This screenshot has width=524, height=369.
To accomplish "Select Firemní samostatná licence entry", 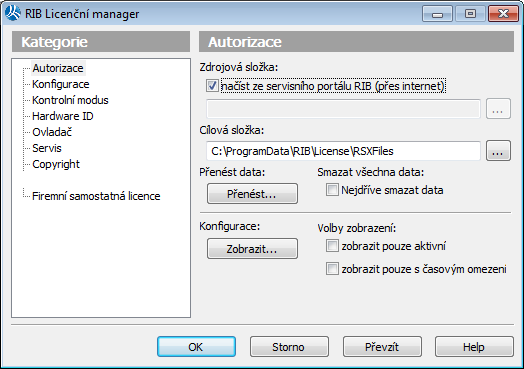I will (x=96, y=196).
